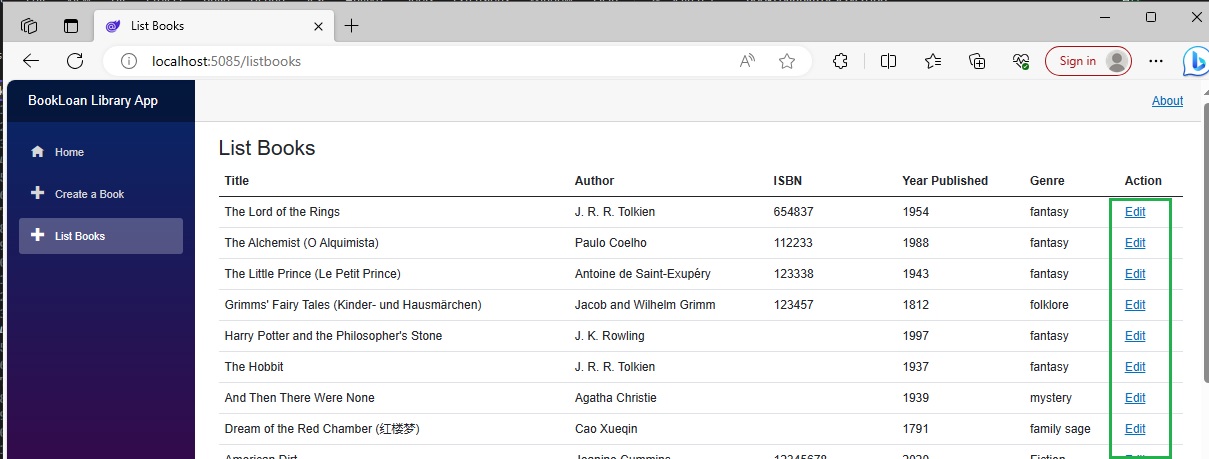Open the Collections icon
The image size is (1209, 459).
pos(978,61)
